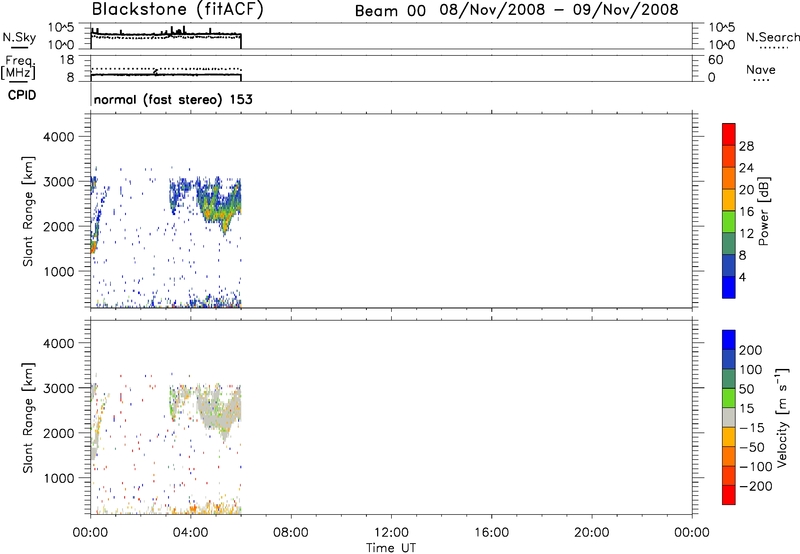The image size is (800, 554).
Task: Click the "16" power scale value
Action: pos(746,212)
